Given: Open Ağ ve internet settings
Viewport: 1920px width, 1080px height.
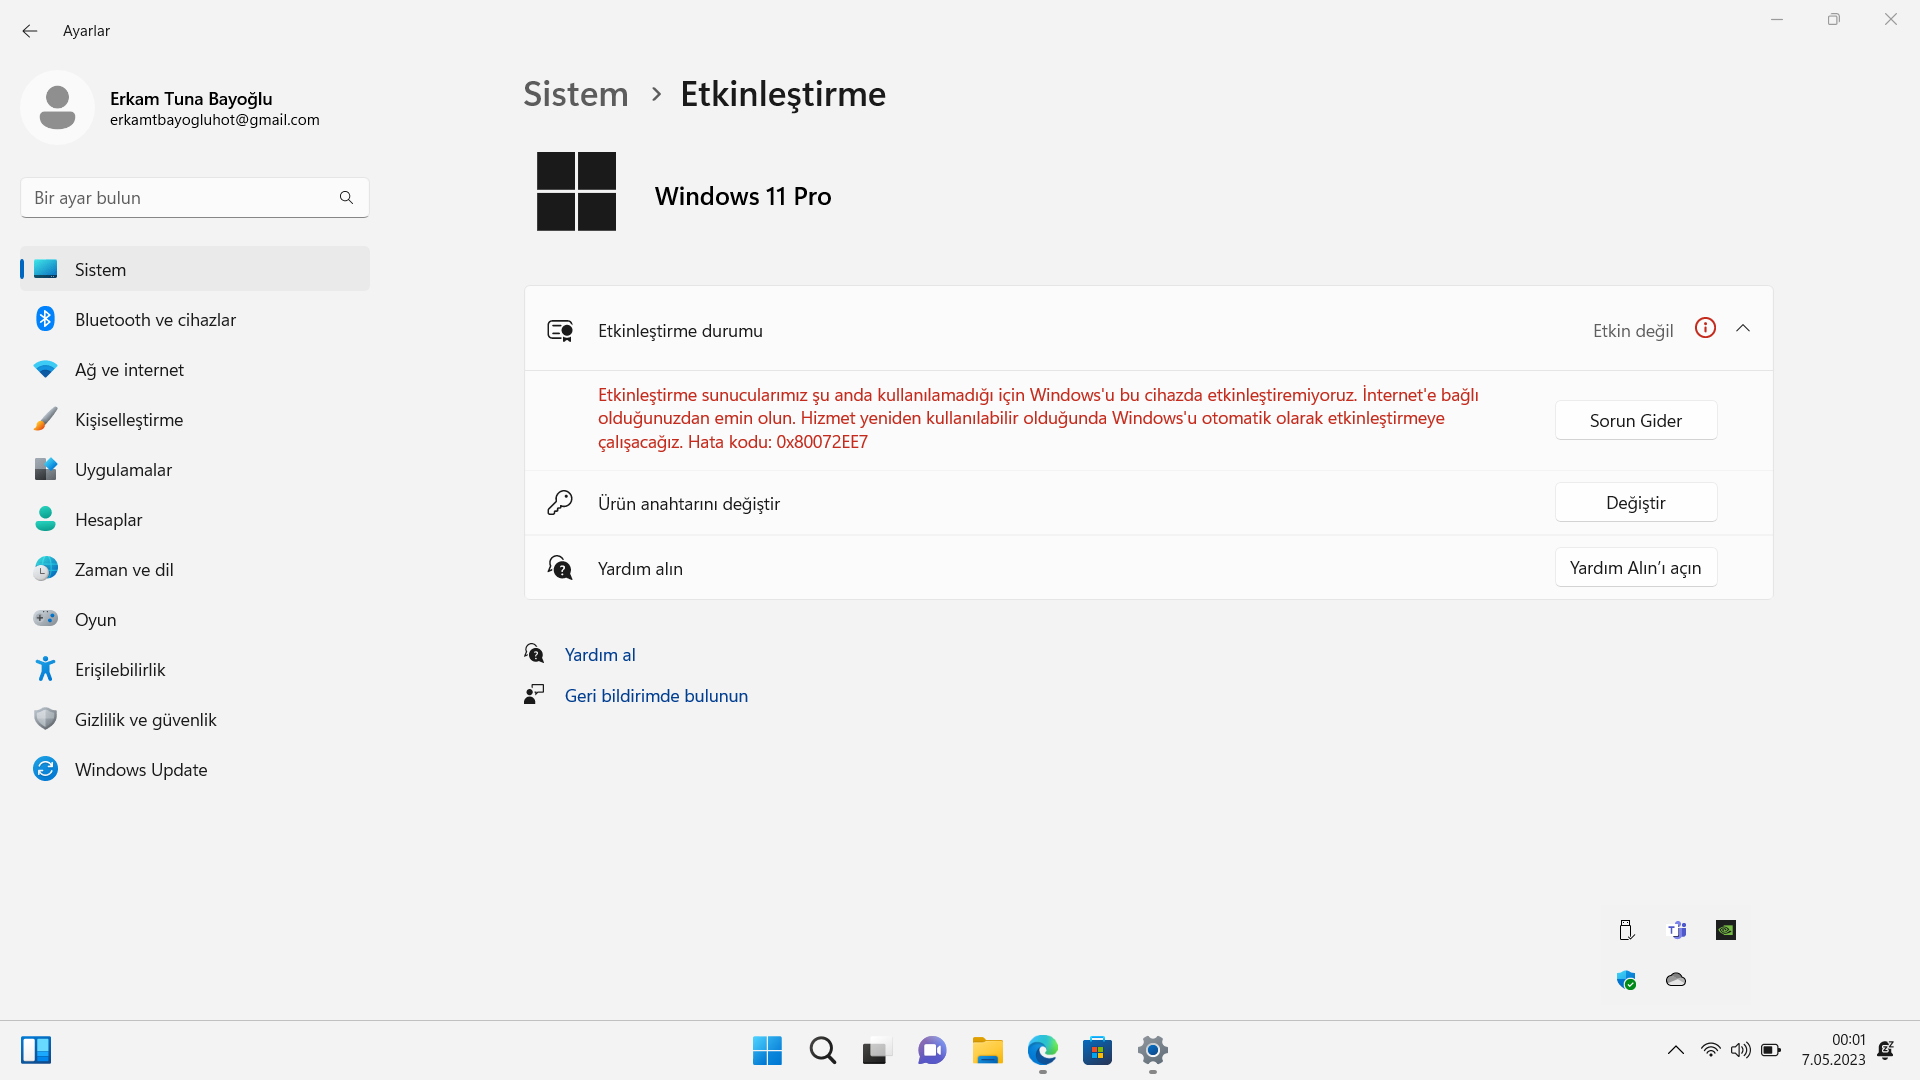Looking at the screenshot, I should (195, 369).
